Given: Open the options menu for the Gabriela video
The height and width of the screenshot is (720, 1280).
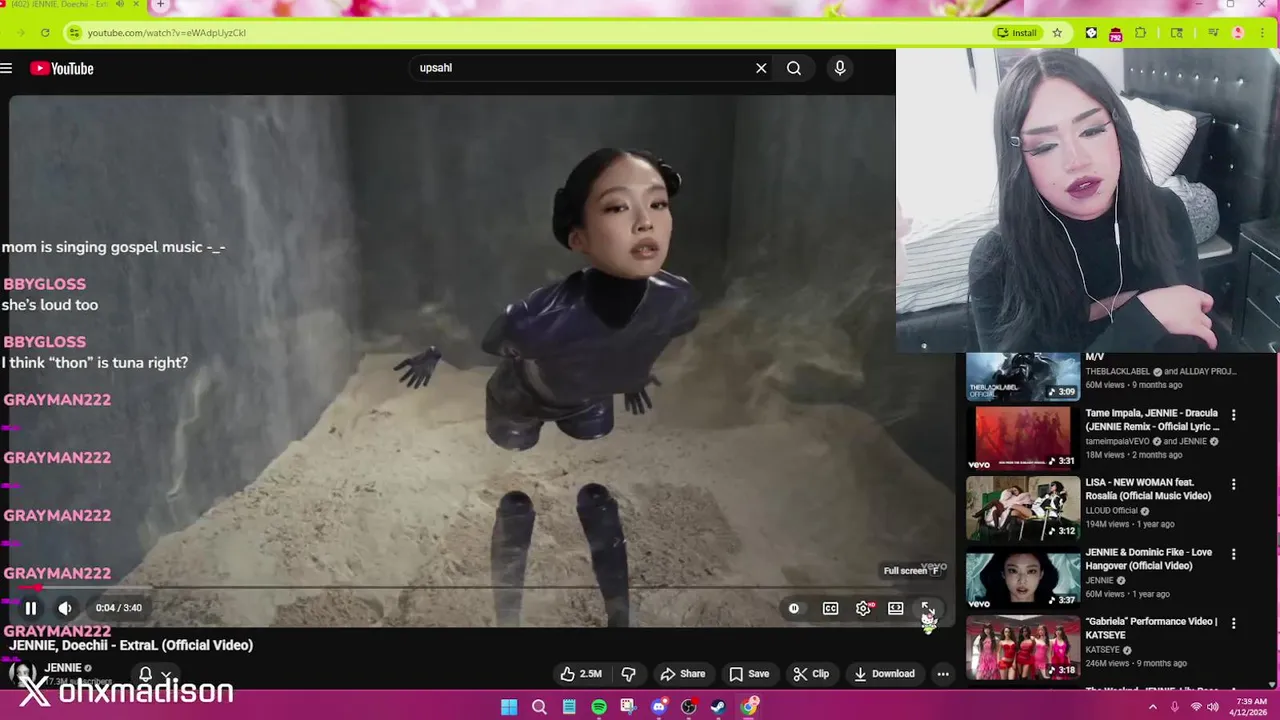Looking at the screenshot, I should point(1233,623).
